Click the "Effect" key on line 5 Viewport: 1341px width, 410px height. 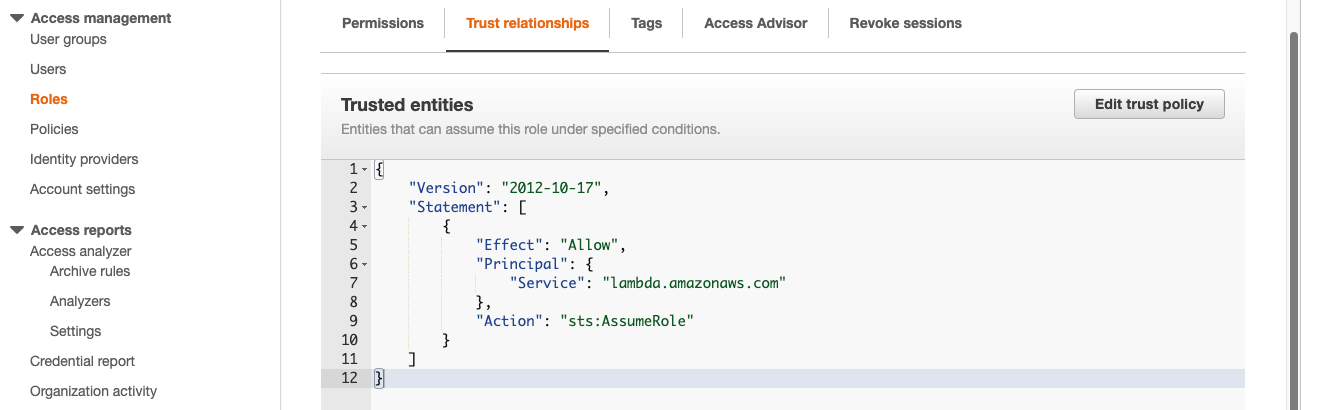[511, 245]
